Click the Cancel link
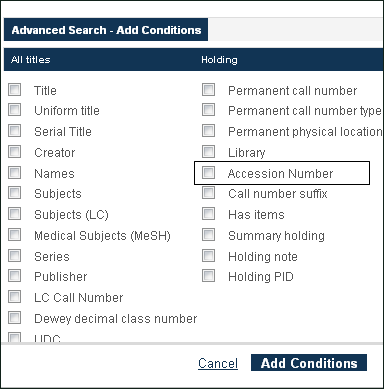384x389 pixels. pos(218,363)
